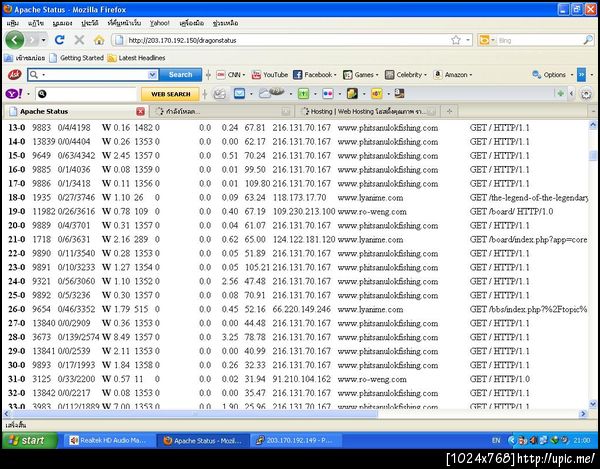Click the horizontal scrollbar thumb
Screen dimensions: 600x469
(194, 413)
